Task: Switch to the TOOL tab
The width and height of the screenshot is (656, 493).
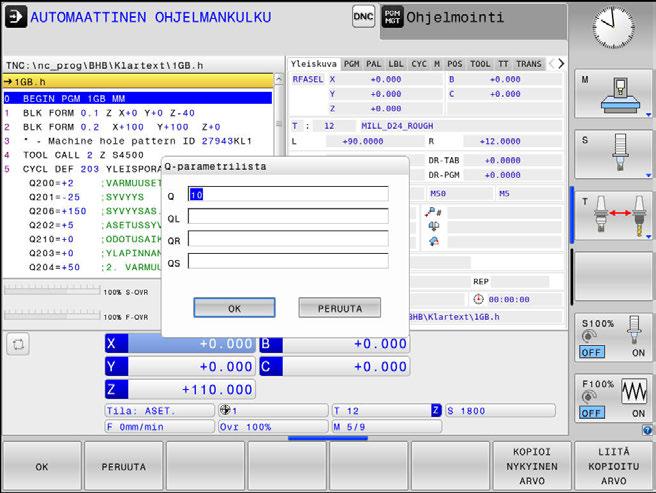Action: pyautogui.click(x=480, y=64)
